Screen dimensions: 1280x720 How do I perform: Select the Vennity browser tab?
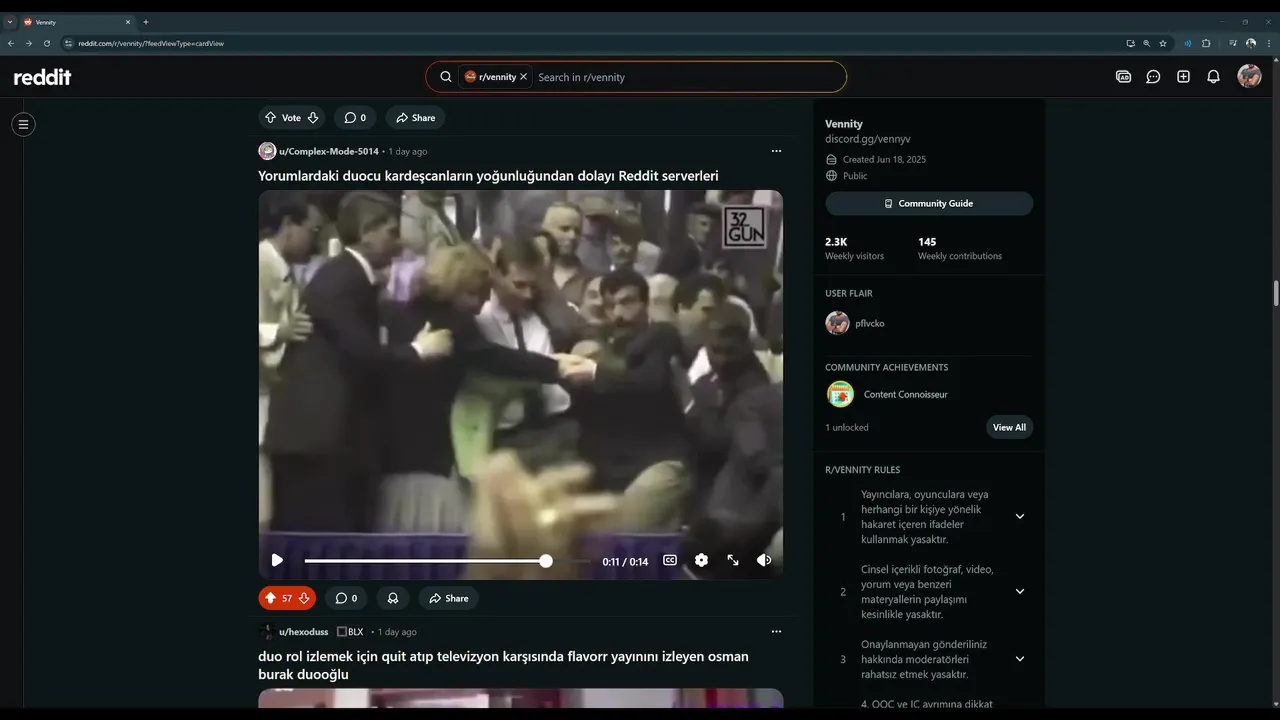point(75,21)
